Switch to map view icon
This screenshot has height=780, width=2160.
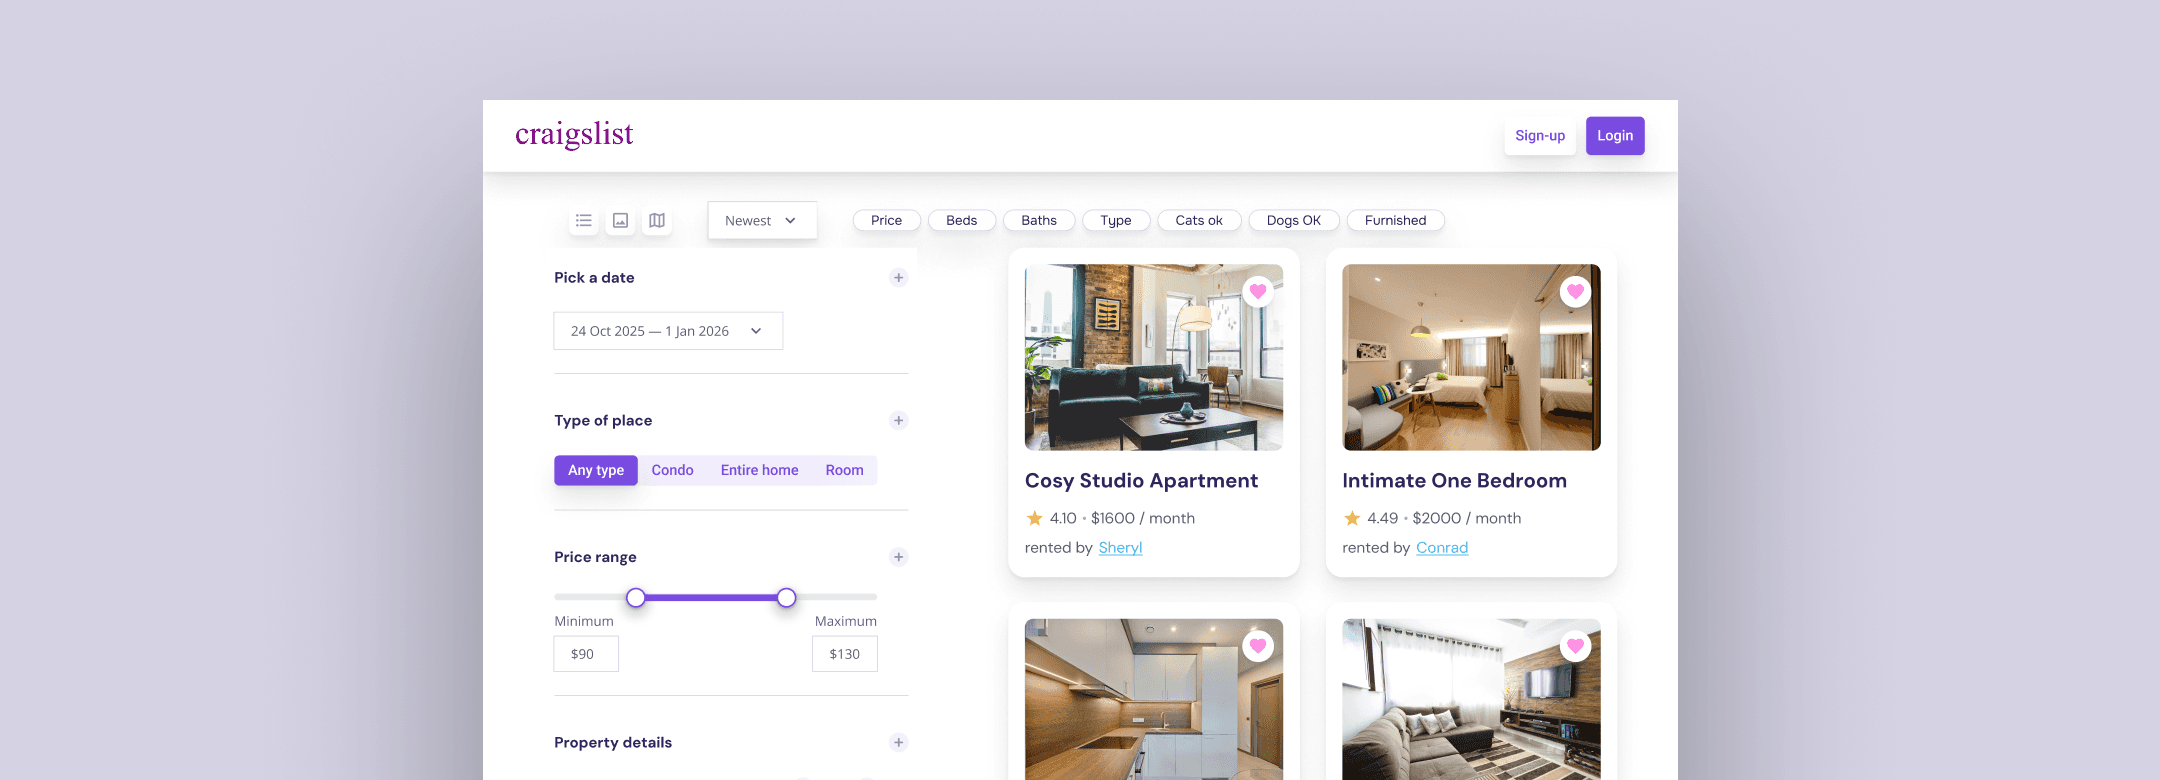click(657, 220)
